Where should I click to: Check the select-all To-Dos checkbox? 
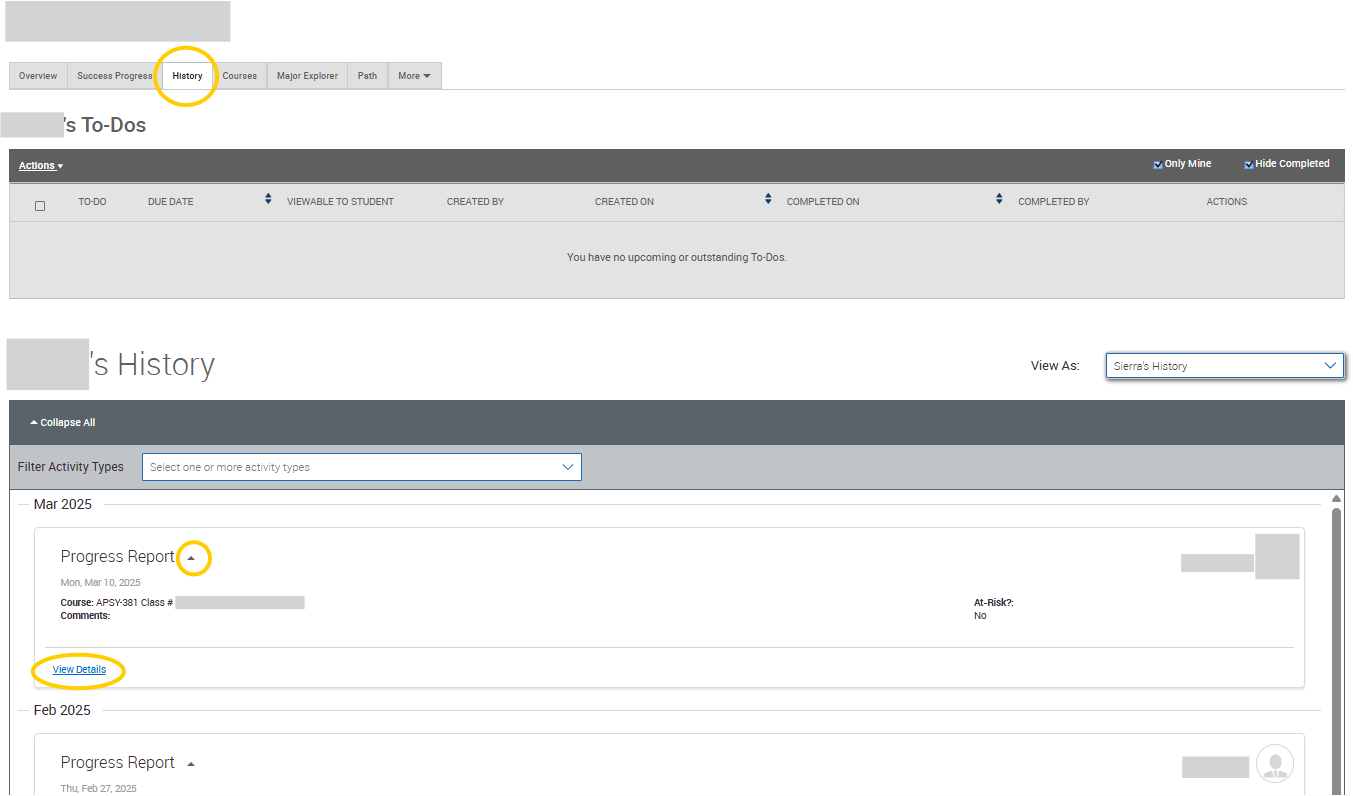pyautogui.click(x=40, y=206)
